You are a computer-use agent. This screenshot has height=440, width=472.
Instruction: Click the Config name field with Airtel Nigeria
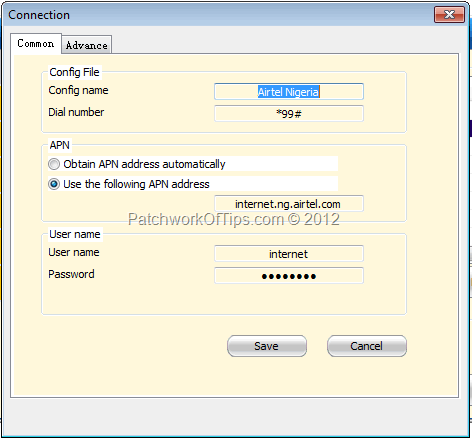289,92
